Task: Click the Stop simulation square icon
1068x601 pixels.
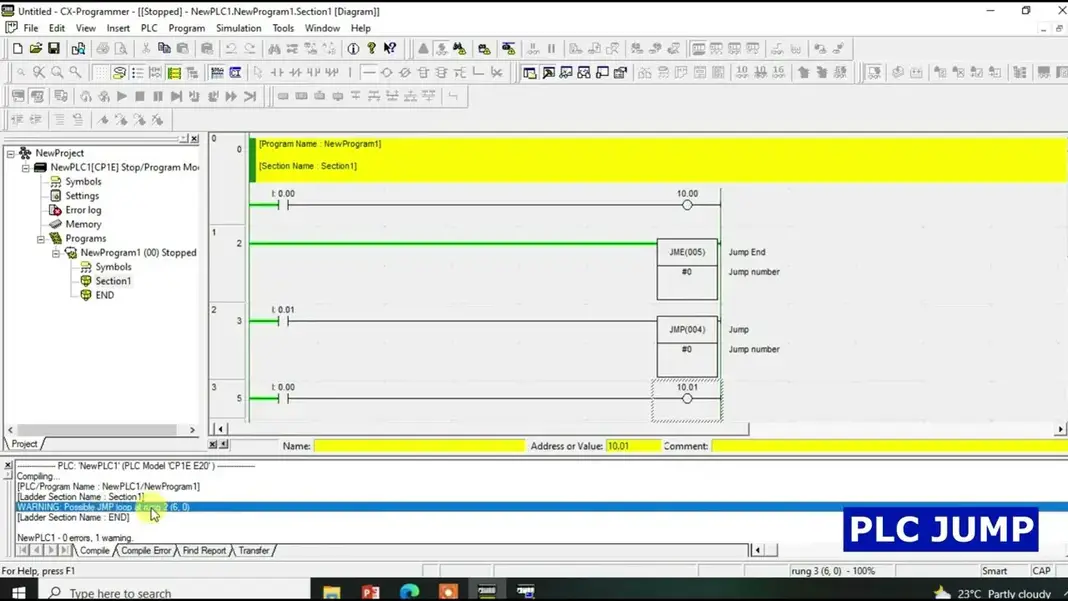Action: (x=140, y=96)
